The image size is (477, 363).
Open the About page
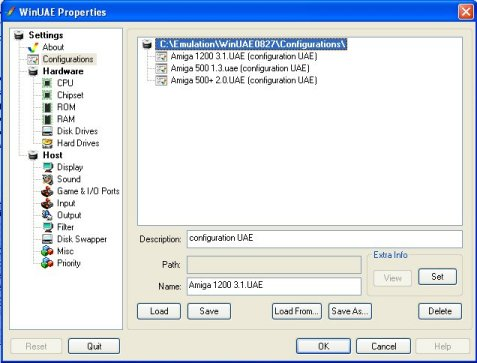point(53,47)
